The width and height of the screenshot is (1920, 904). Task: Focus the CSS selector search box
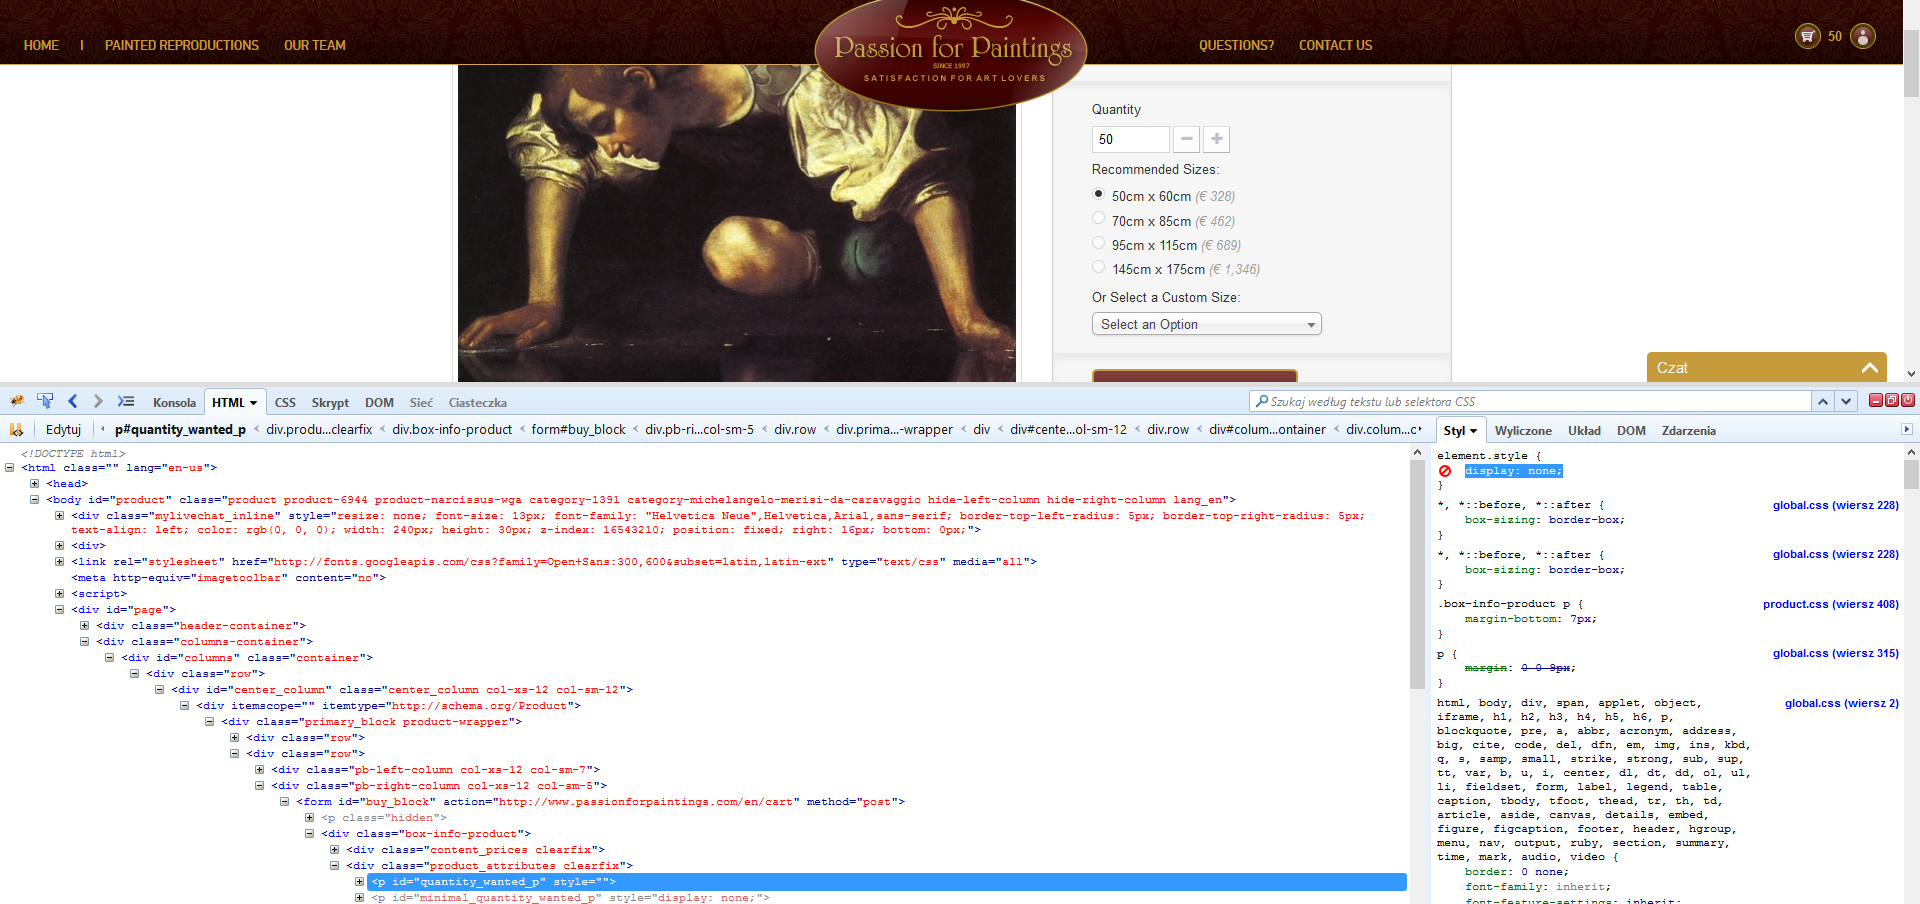click(1530, 401)
